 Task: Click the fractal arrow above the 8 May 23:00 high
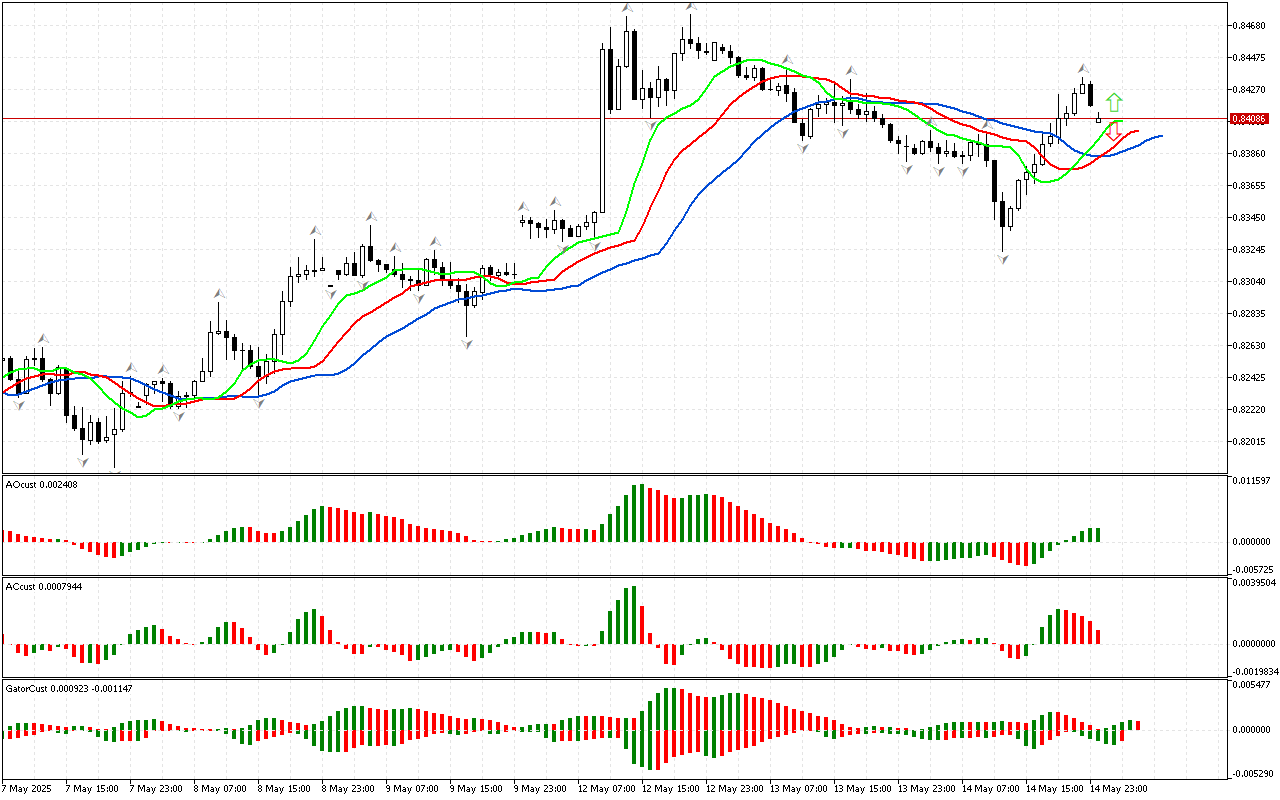pyautogui.click(x=370, y=215)
